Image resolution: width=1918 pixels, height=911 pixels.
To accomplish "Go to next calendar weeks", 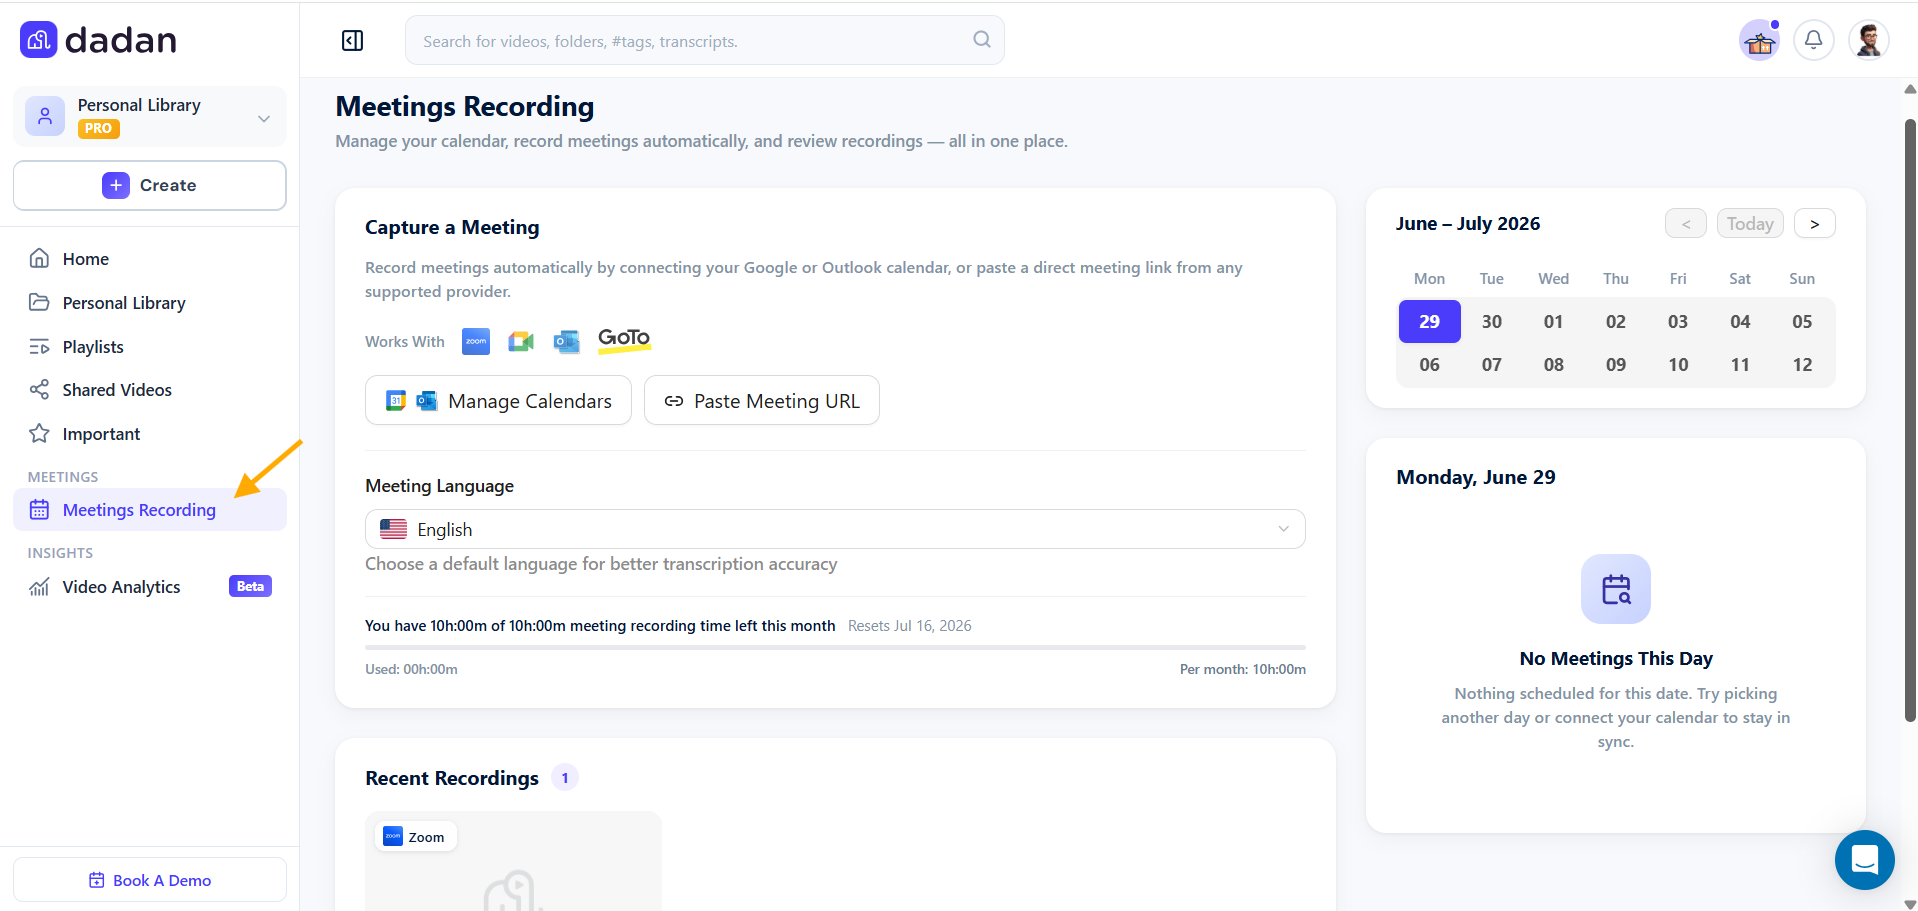I will (x=1814, y=224).
